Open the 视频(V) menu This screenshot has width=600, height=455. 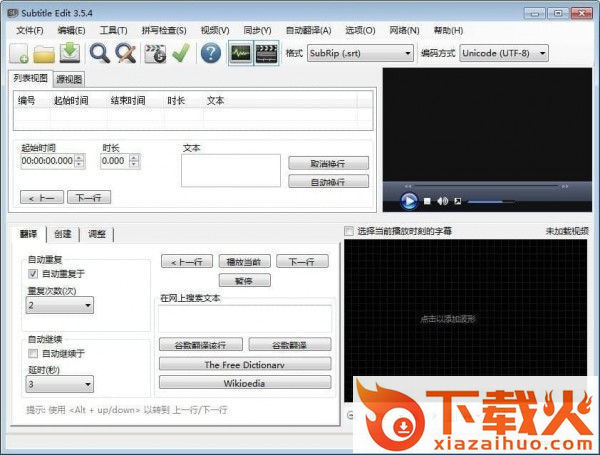215,31
